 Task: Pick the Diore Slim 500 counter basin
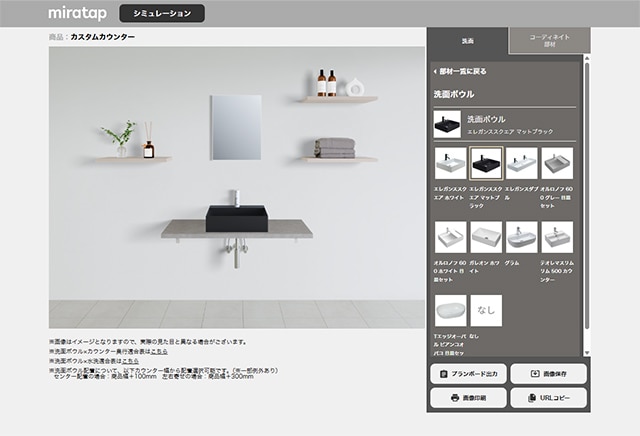click(x=557, y=237)
